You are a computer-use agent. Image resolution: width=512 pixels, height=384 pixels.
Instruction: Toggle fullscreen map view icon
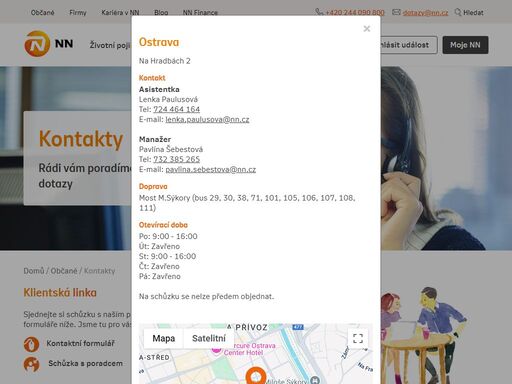tap(358, 339)
